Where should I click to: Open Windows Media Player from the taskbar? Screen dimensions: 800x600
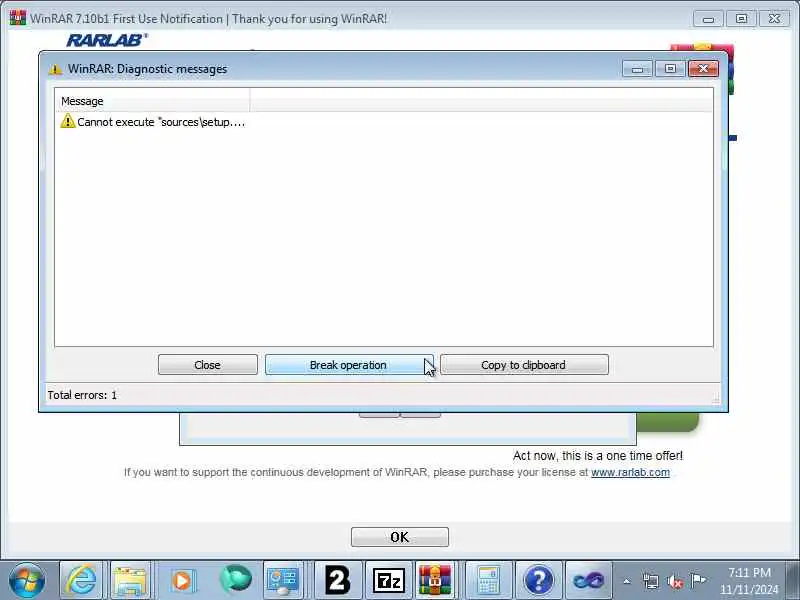point(182,581)
